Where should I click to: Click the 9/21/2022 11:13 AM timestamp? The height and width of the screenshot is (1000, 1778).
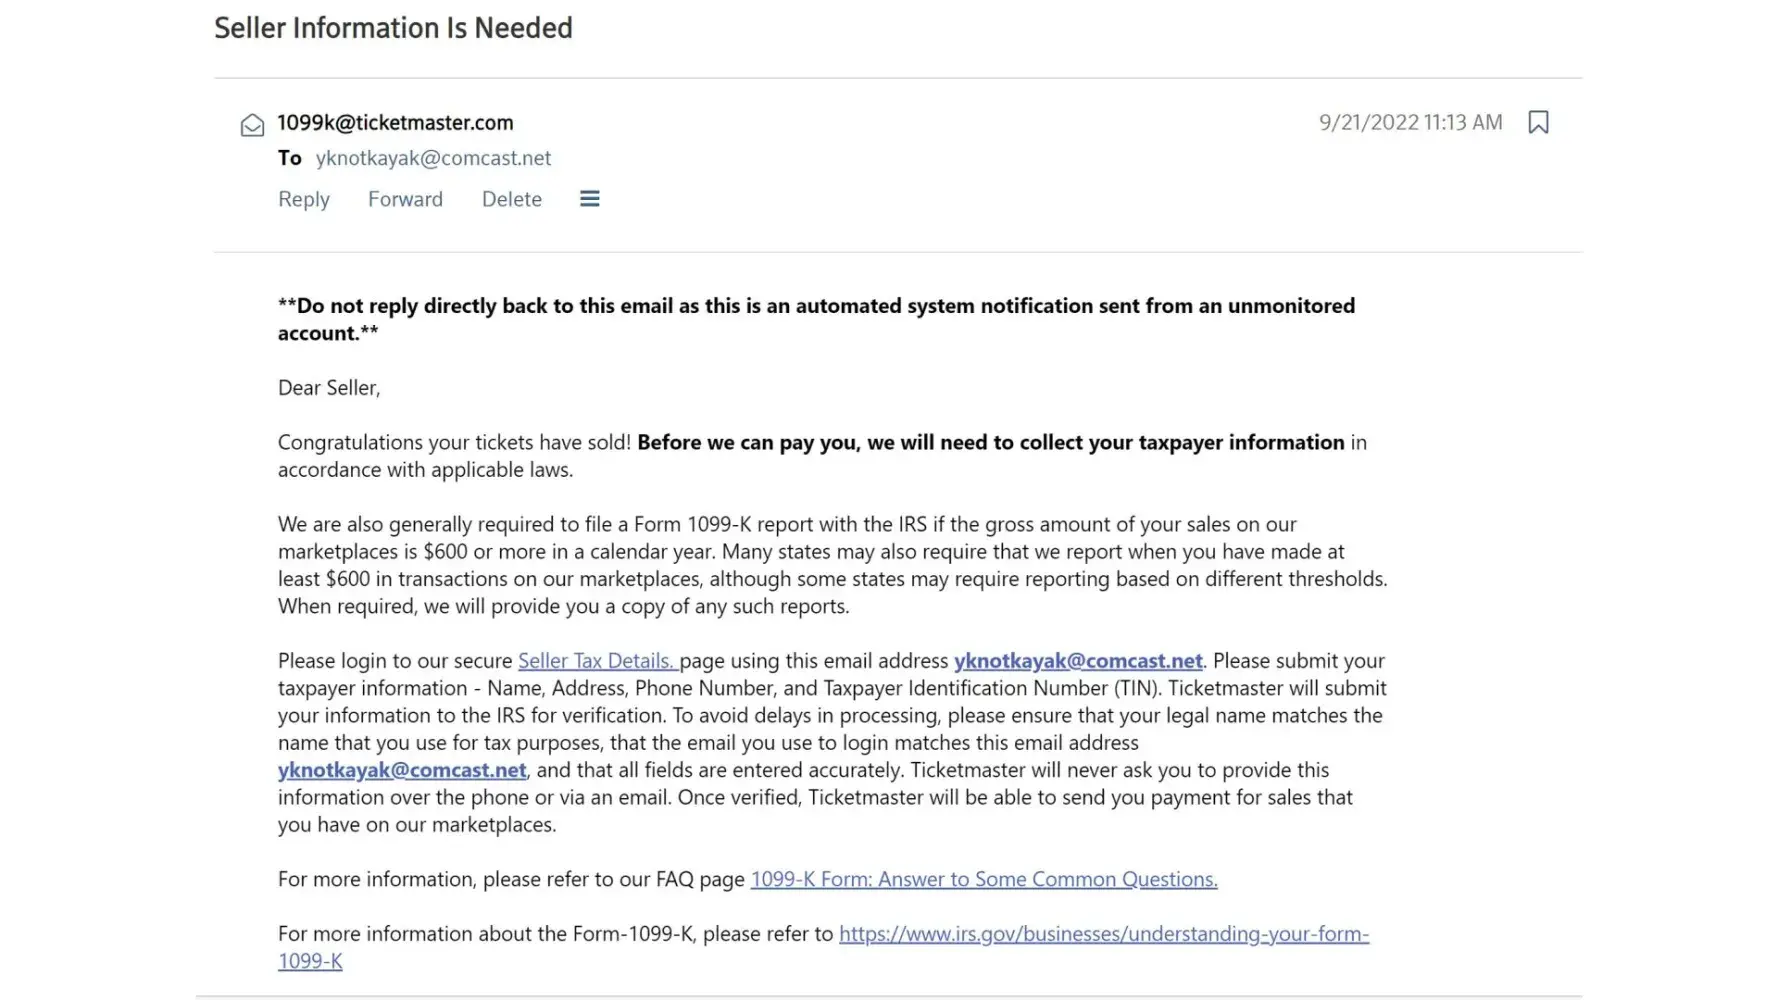click(x=1410, y=122)
